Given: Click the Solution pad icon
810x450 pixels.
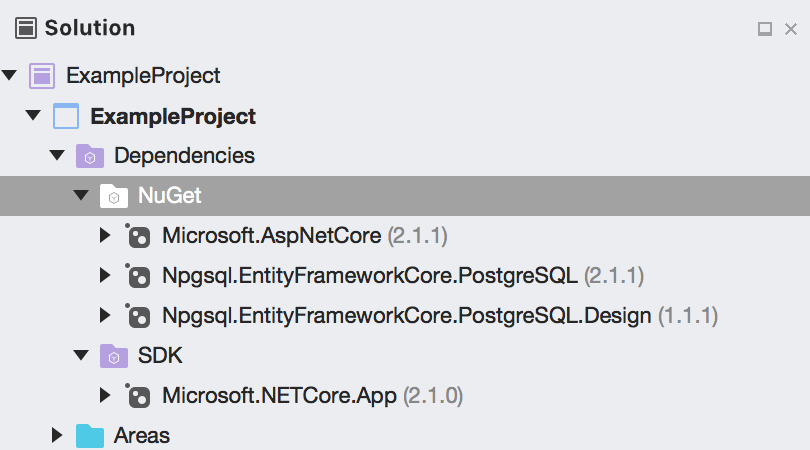Looking at the screenshot, I should (x=26, y=28).
